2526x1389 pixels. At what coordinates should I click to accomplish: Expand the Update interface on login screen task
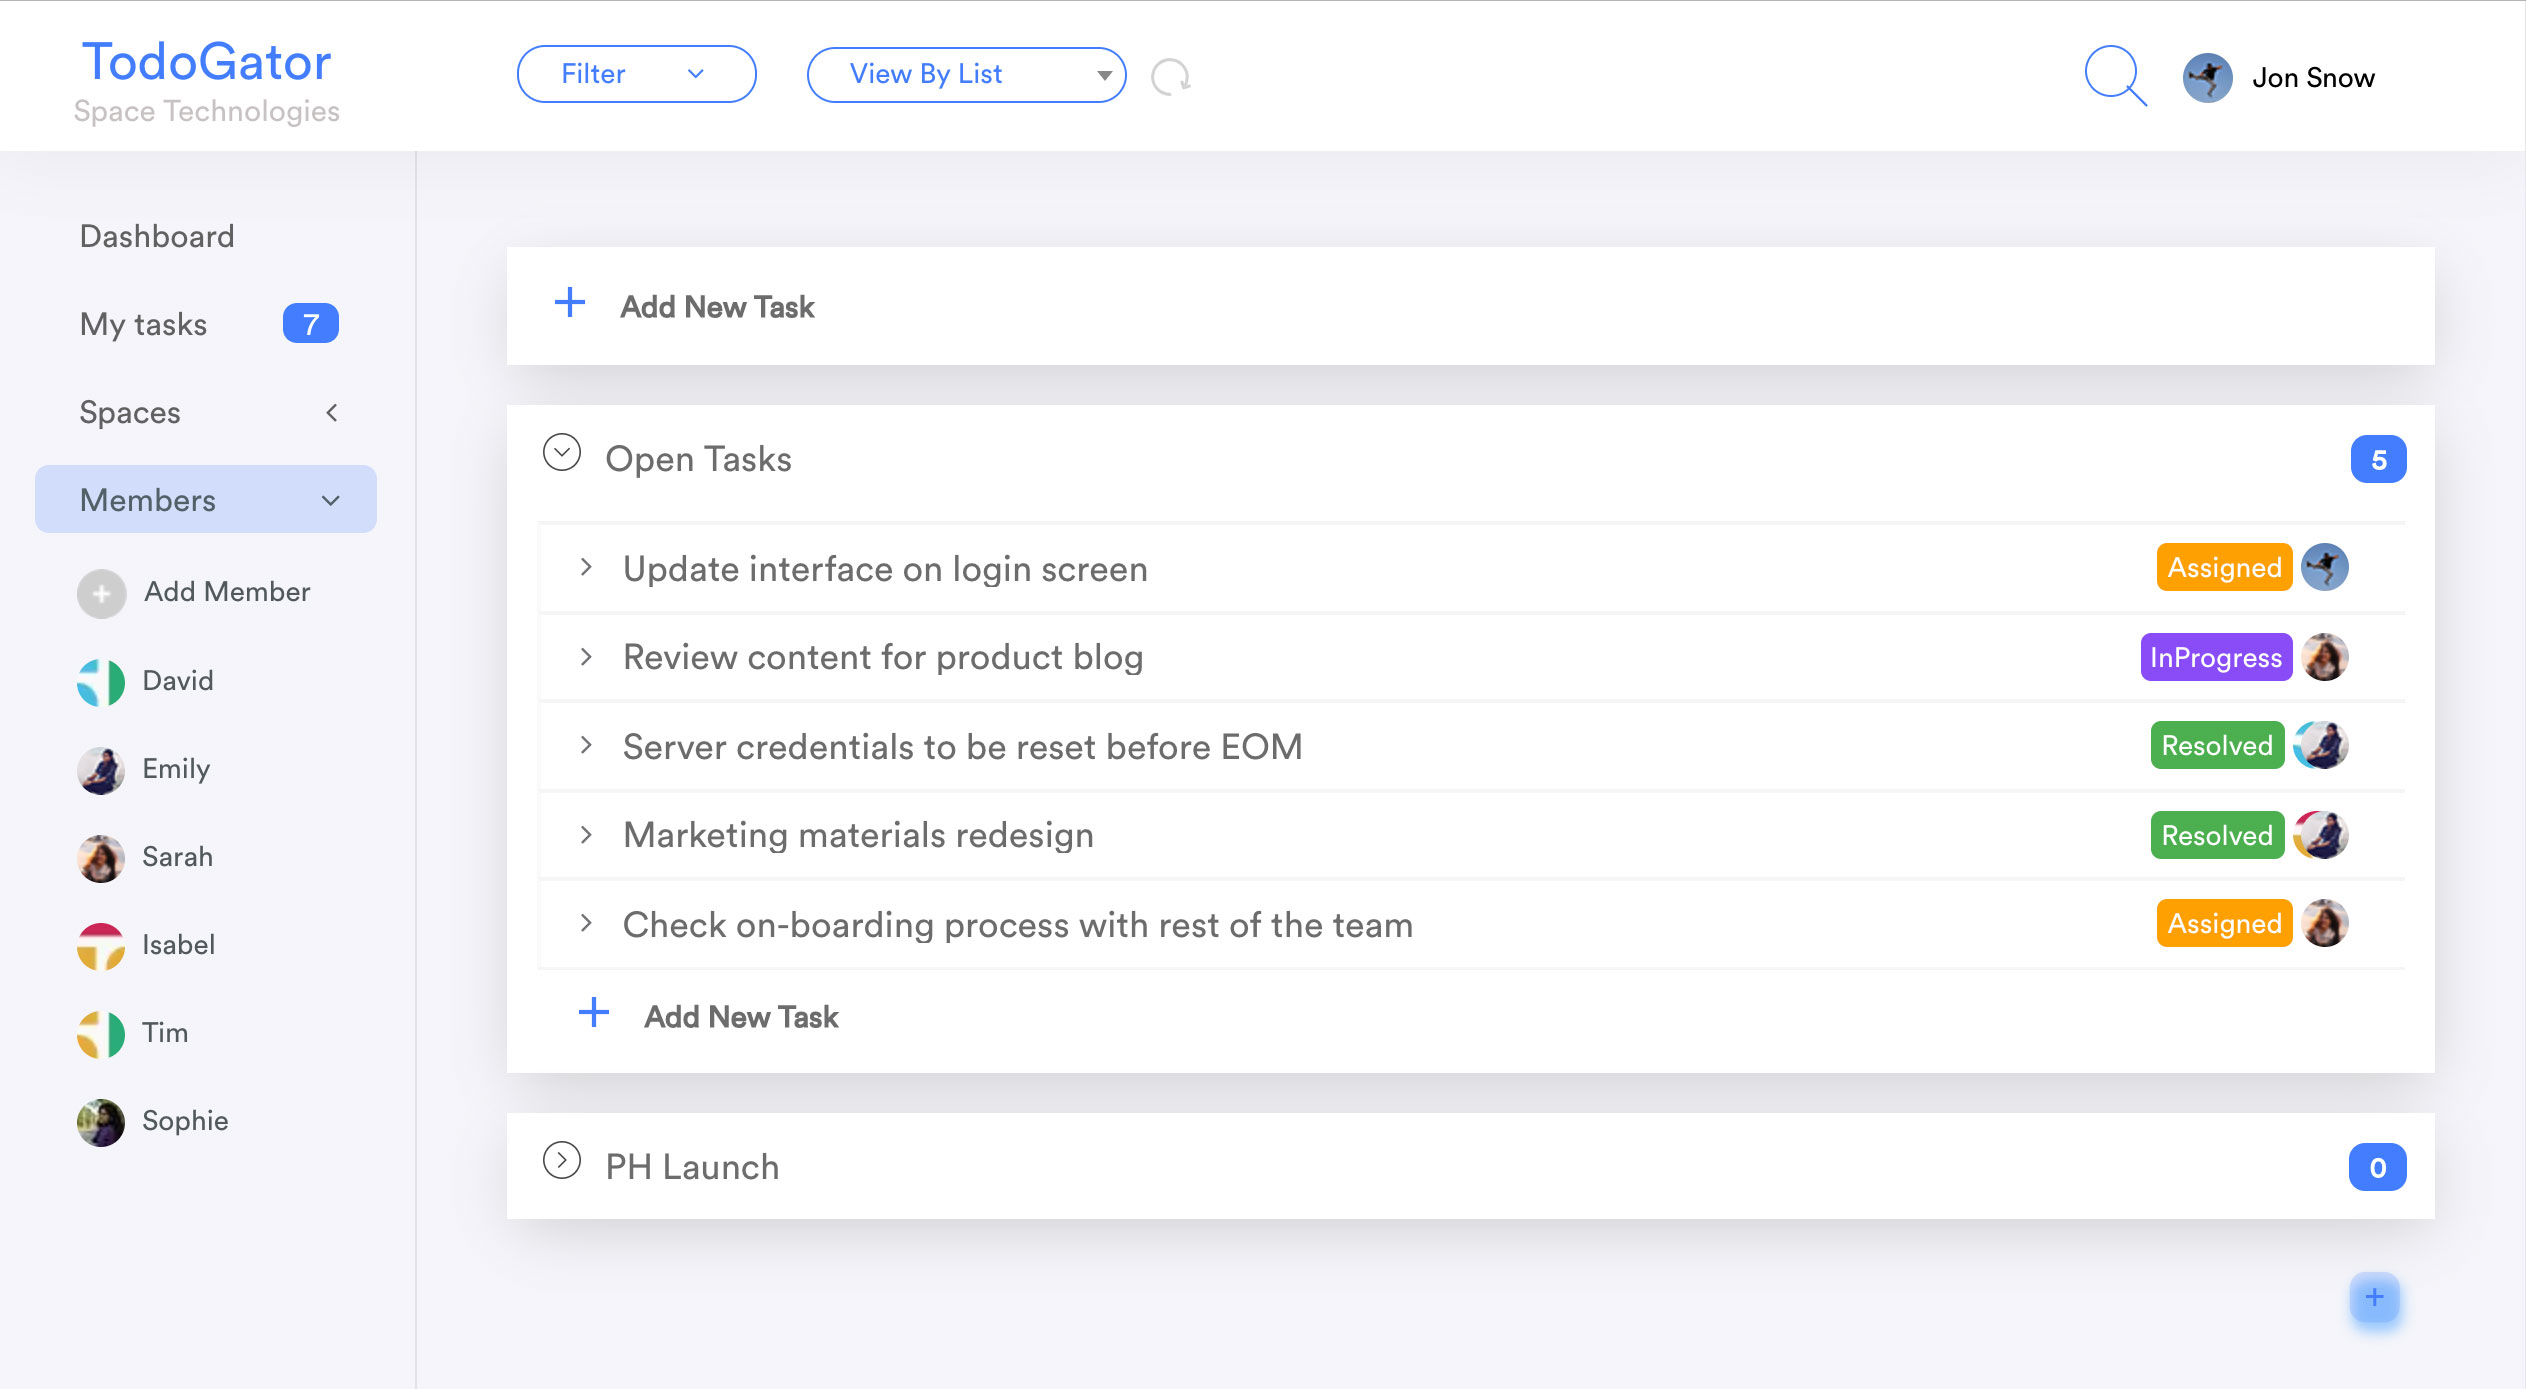[587, 567]
